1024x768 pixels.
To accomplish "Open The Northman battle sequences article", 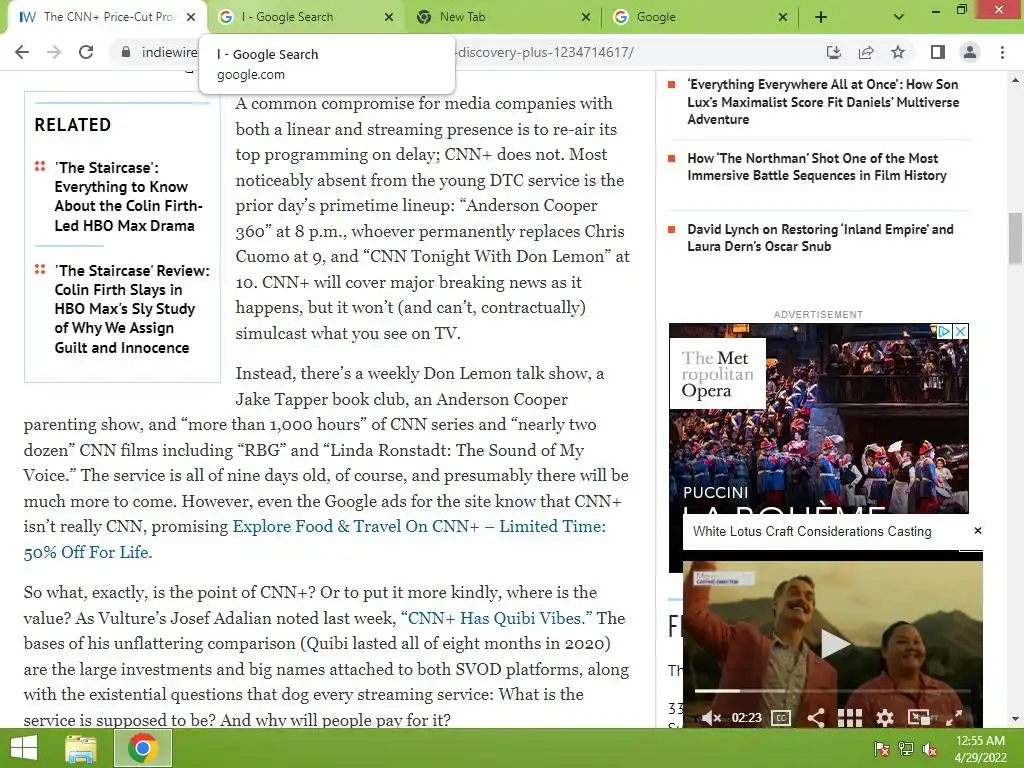I will (816, 167).
